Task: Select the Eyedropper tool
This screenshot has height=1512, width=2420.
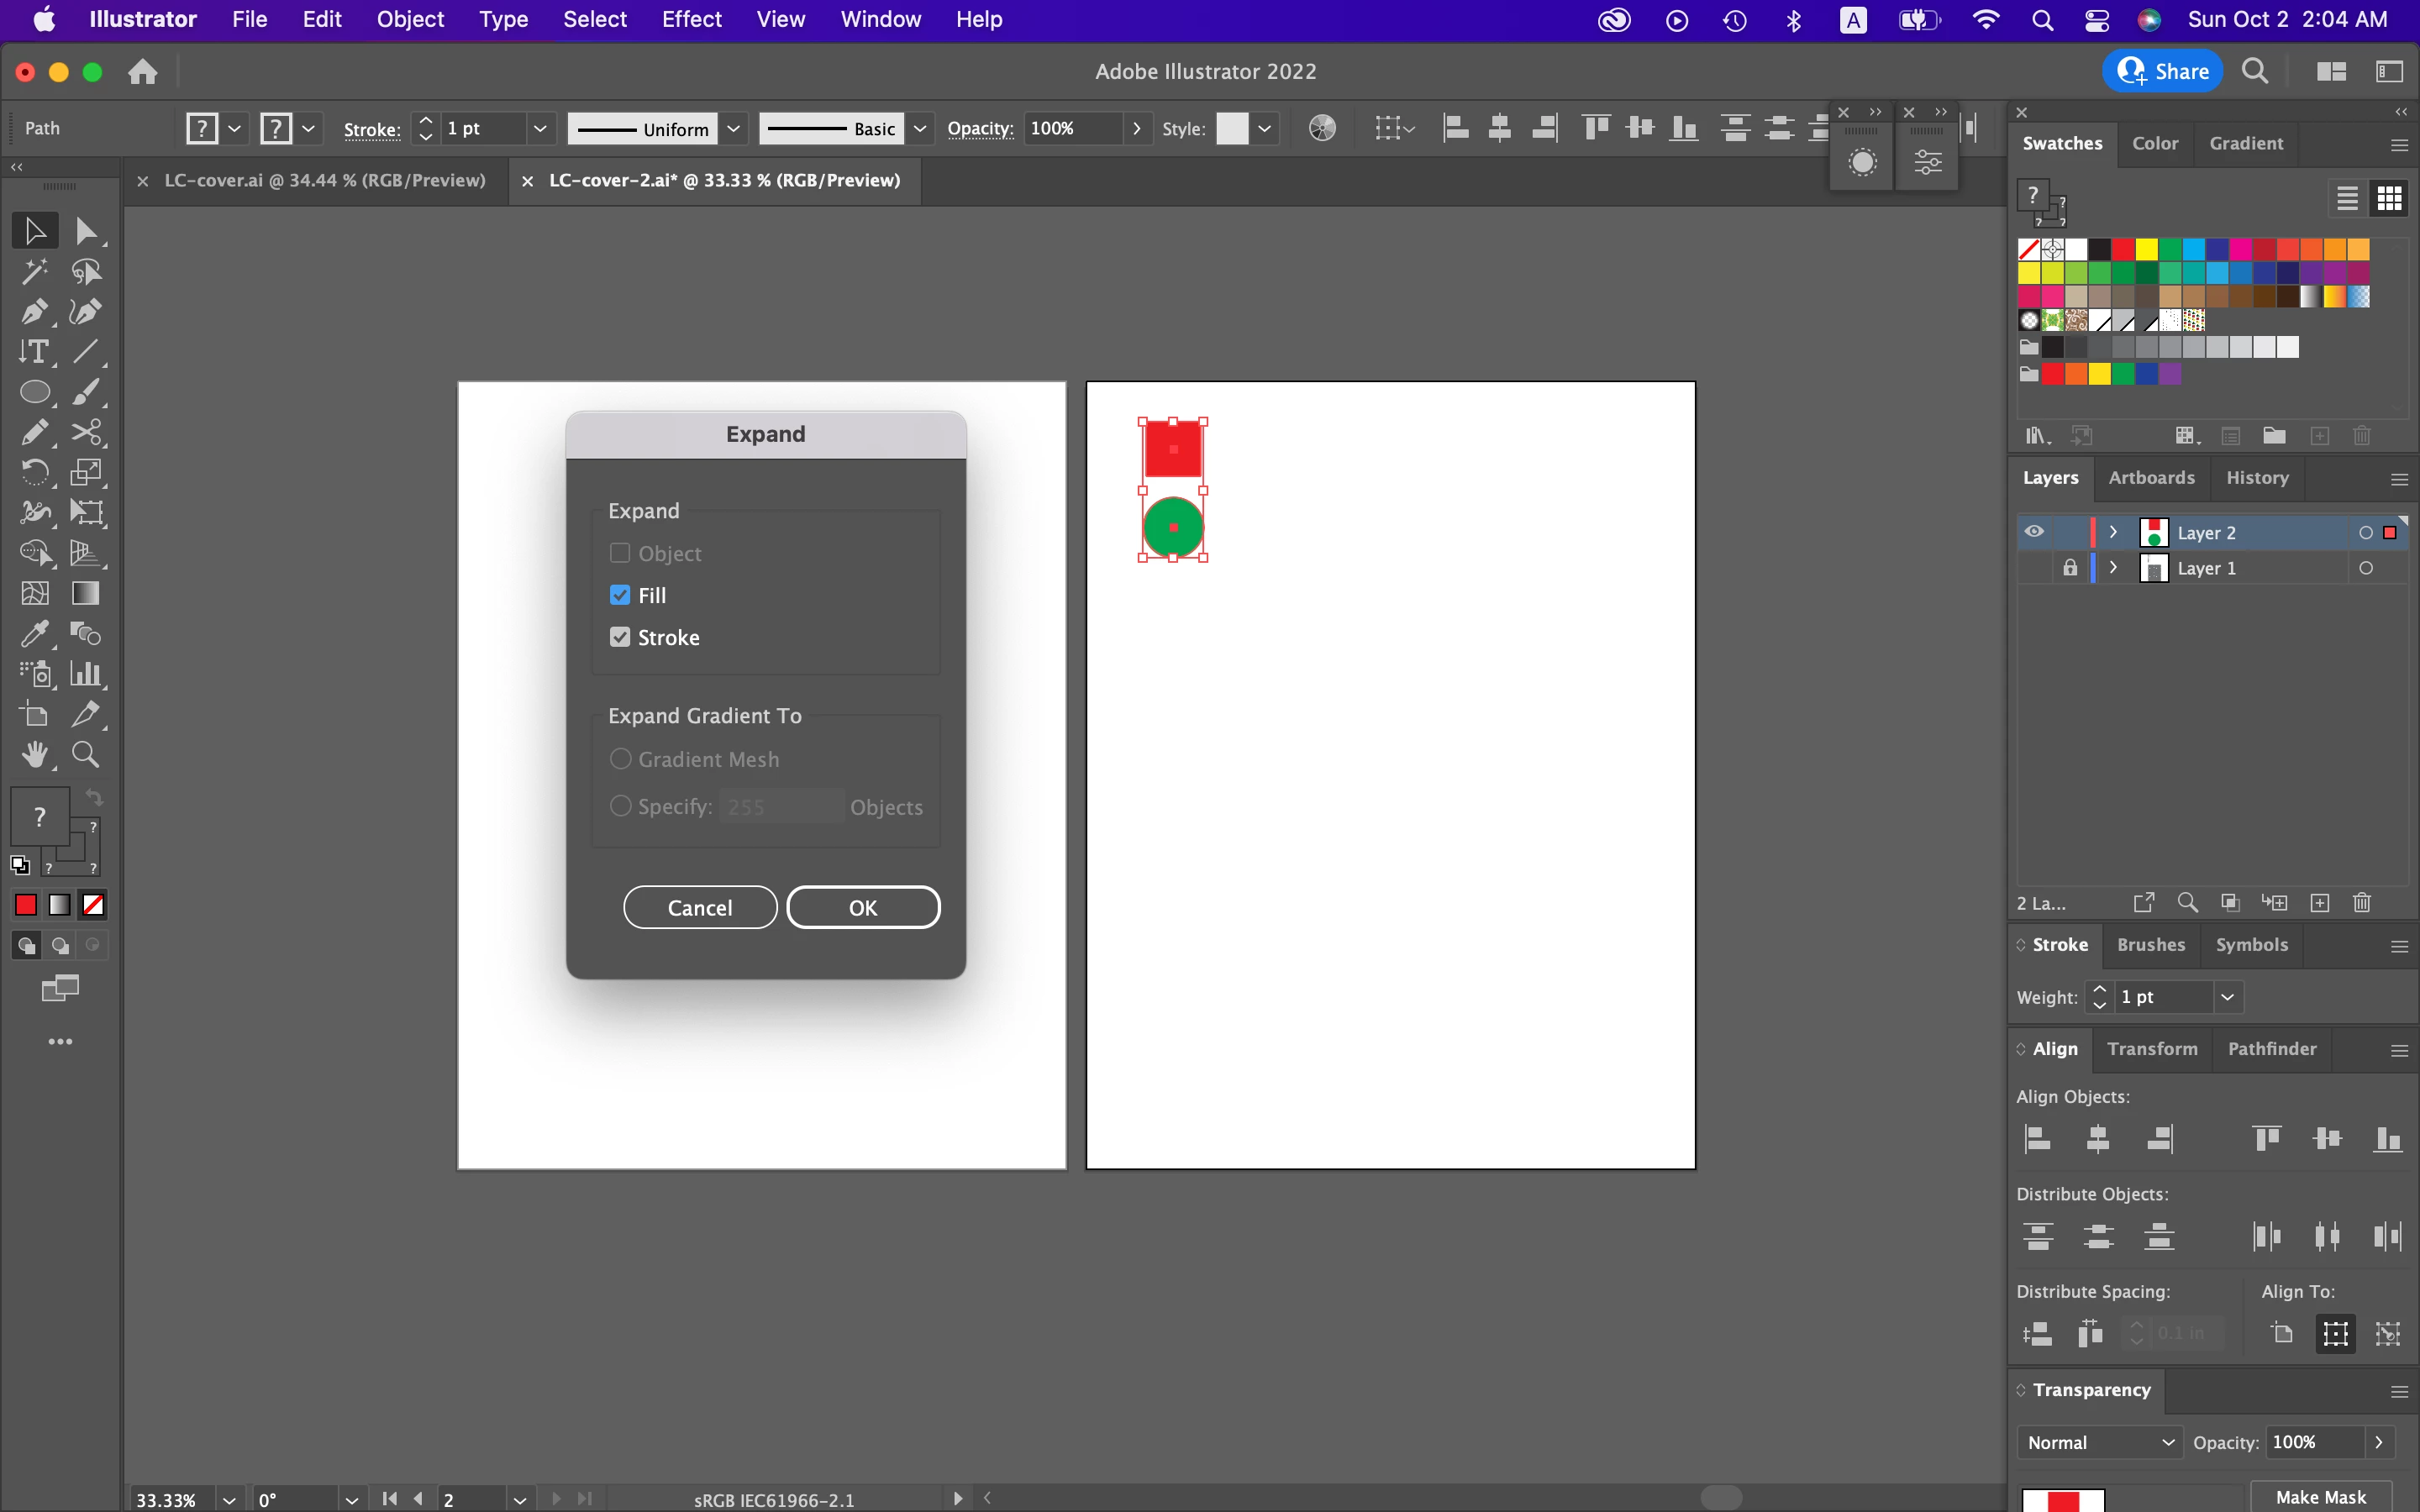Action: pos(35,634)
